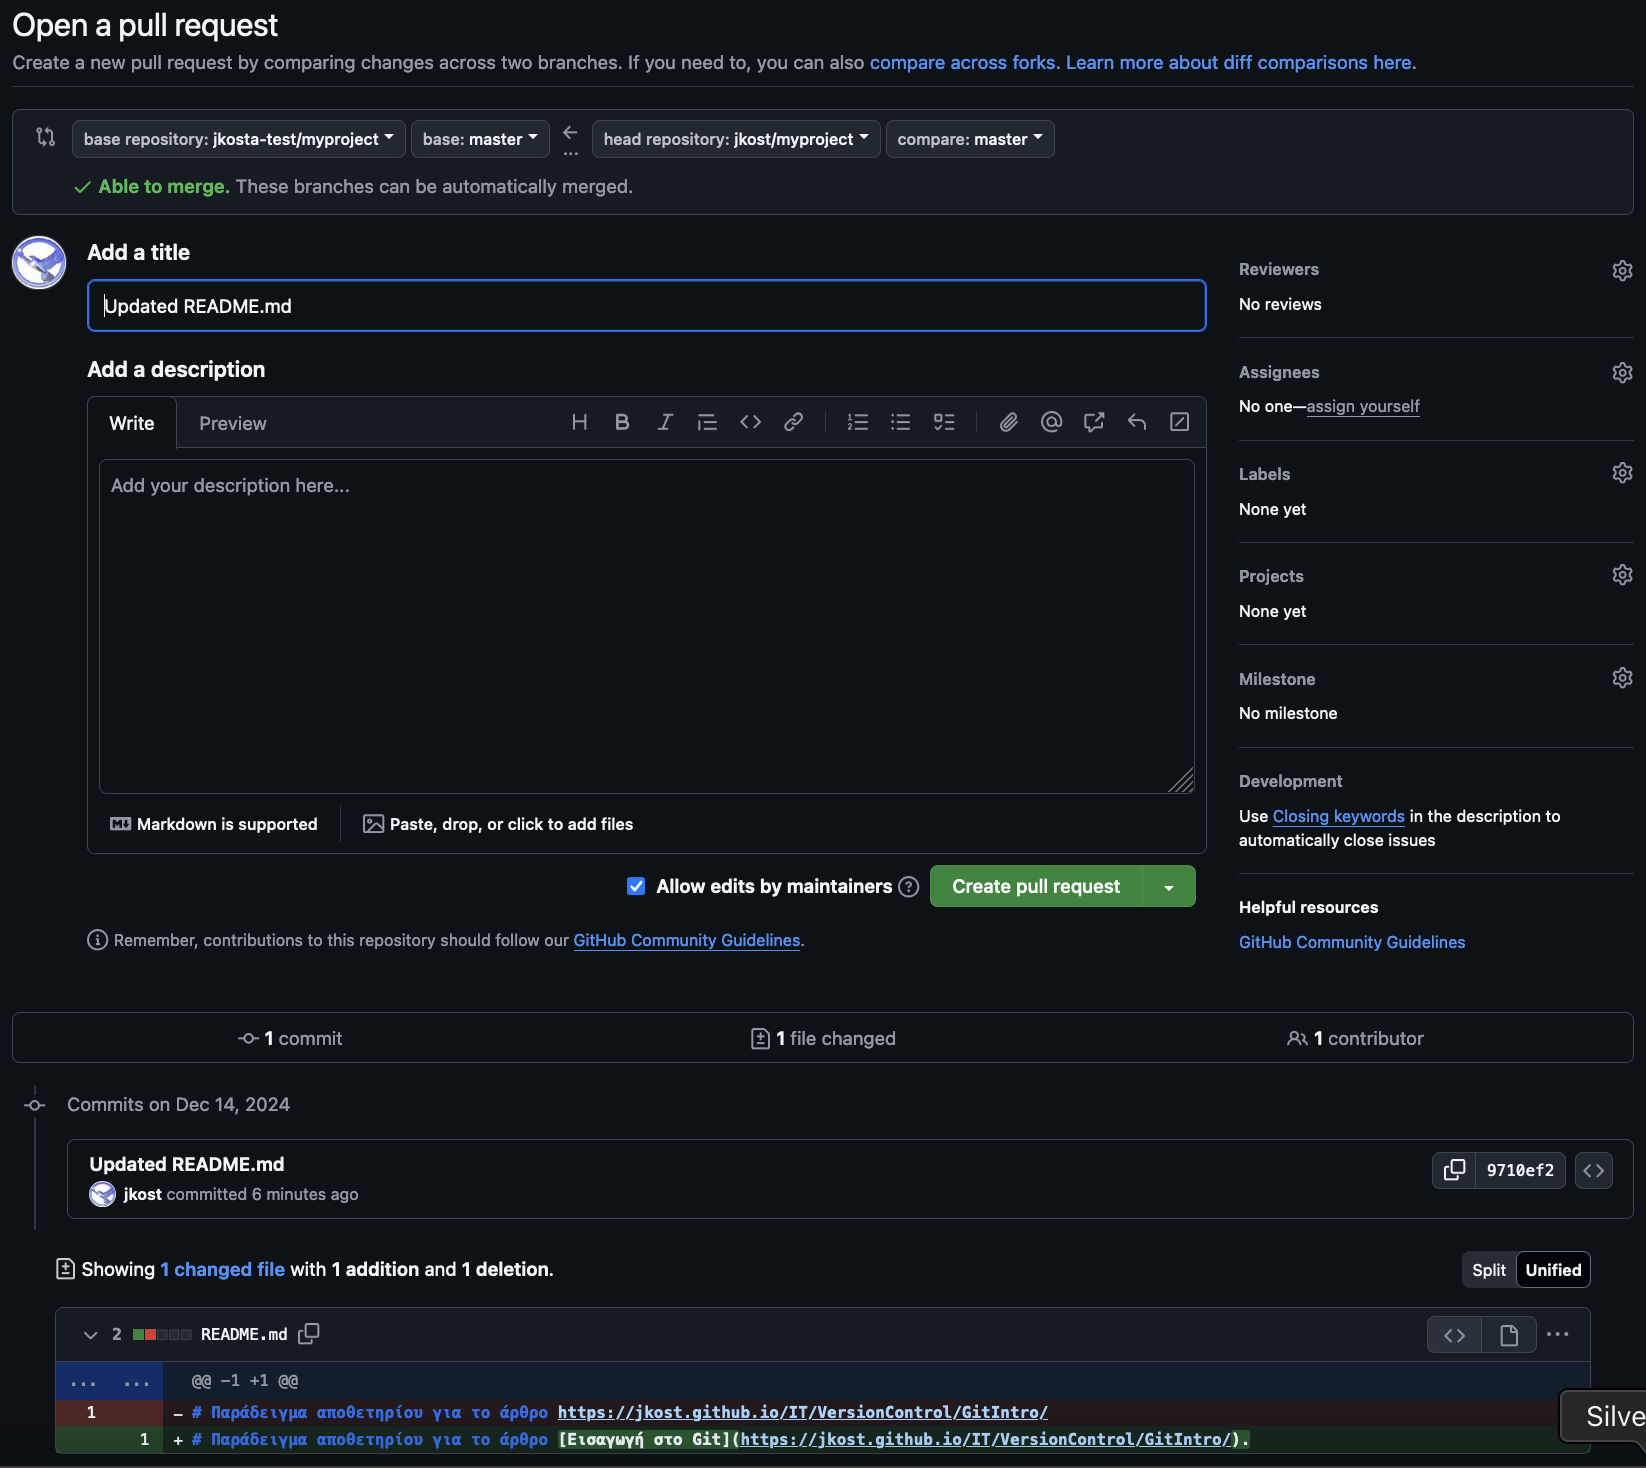
Task: Click into the description text area
Action: (x=647, y=626)
